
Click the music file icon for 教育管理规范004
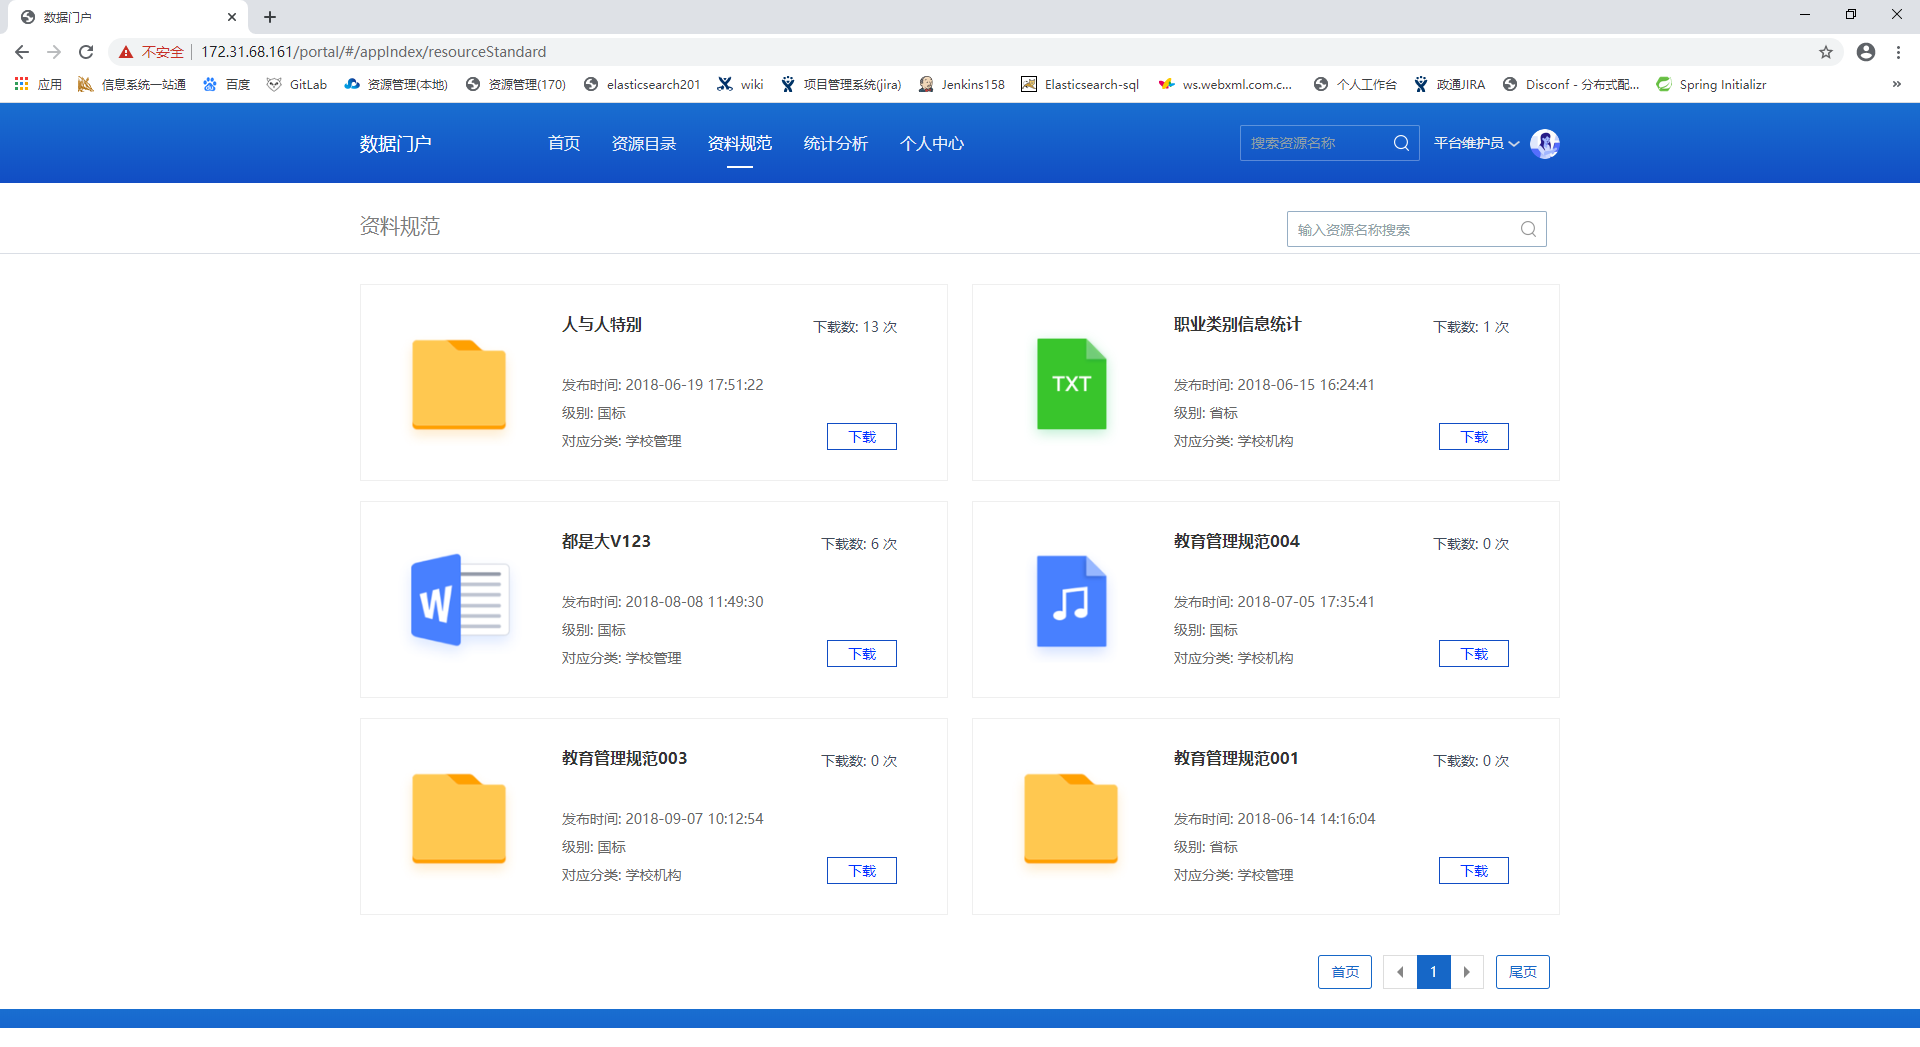point(1071,601)
